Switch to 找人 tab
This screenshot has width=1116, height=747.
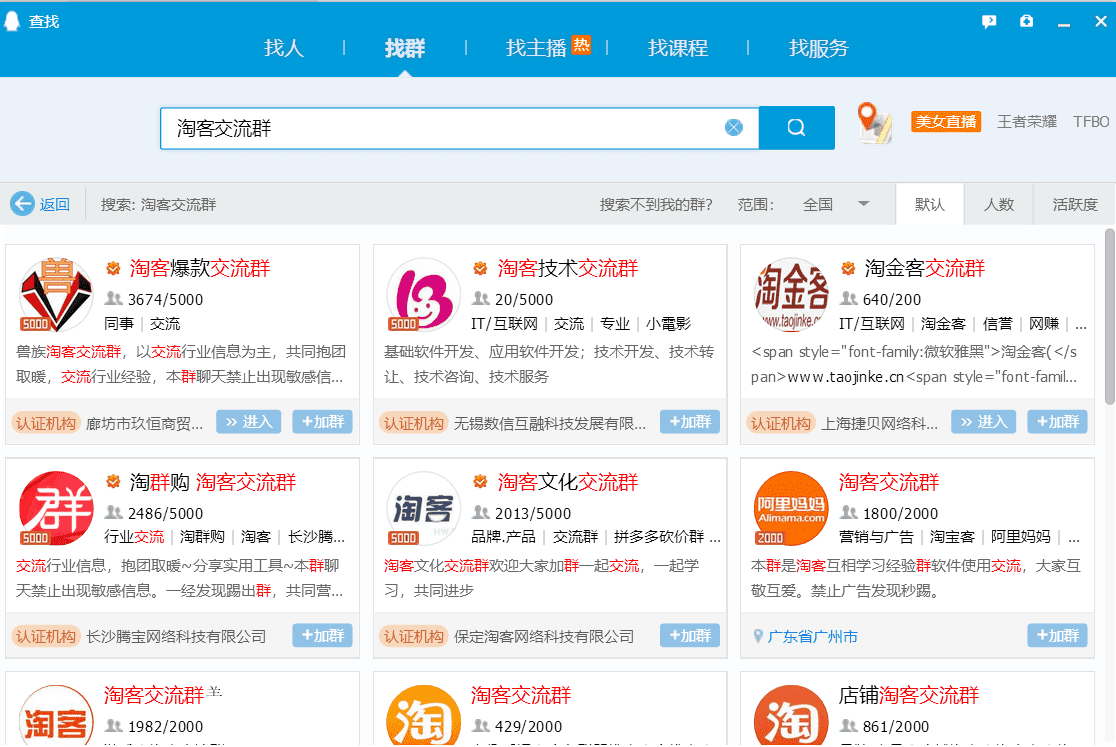pos(284,48)
